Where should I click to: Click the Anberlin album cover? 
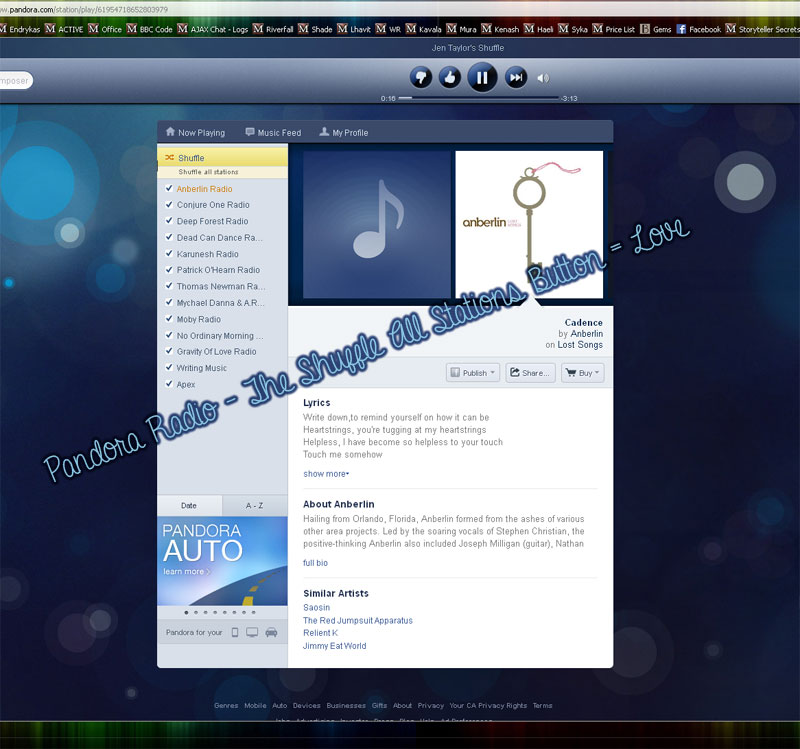[x=529, y=224]
